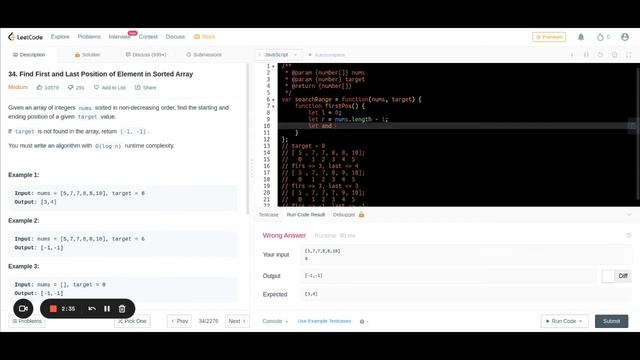This screenshot has height=360, width=640.
Task: Open the user profile avatar
Action: [x=625, y=37]
